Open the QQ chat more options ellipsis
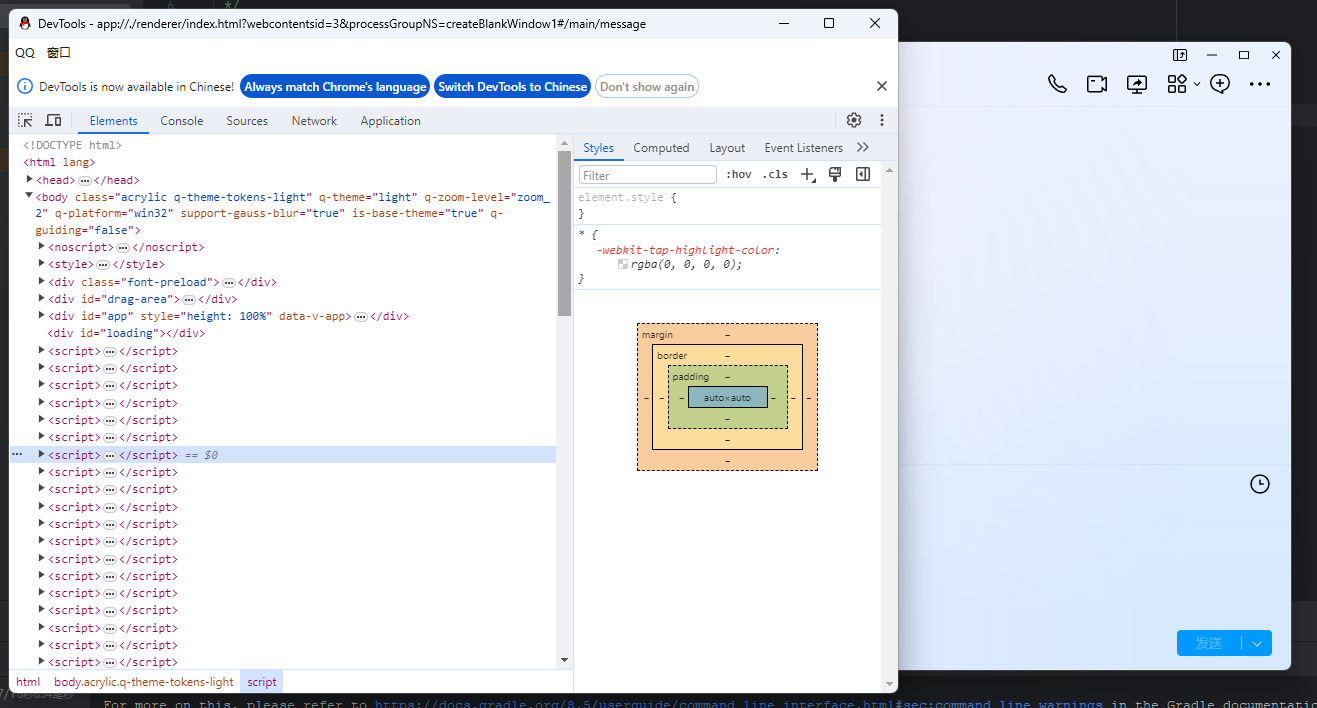The width and height of the screenshot is (1317, 708). pos(1260,84)
